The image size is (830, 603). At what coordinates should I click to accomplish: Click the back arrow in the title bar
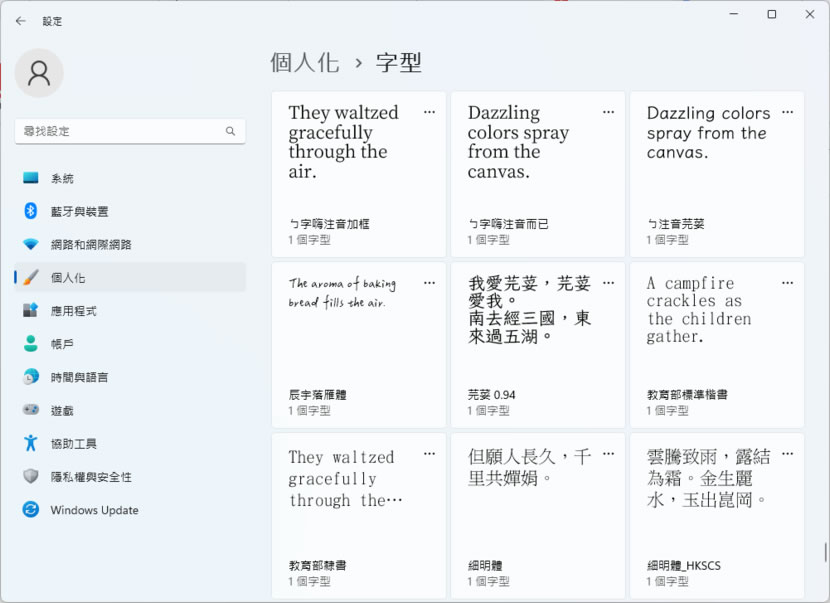21,20
